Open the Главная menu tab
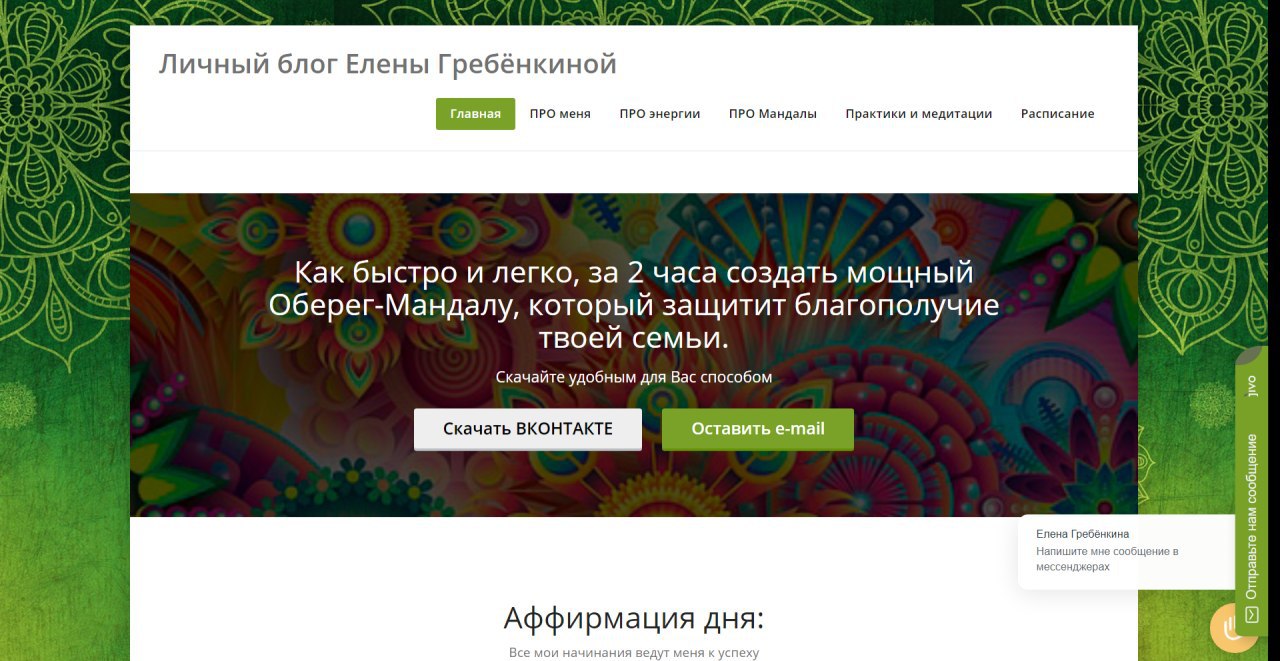 point(475,114)
